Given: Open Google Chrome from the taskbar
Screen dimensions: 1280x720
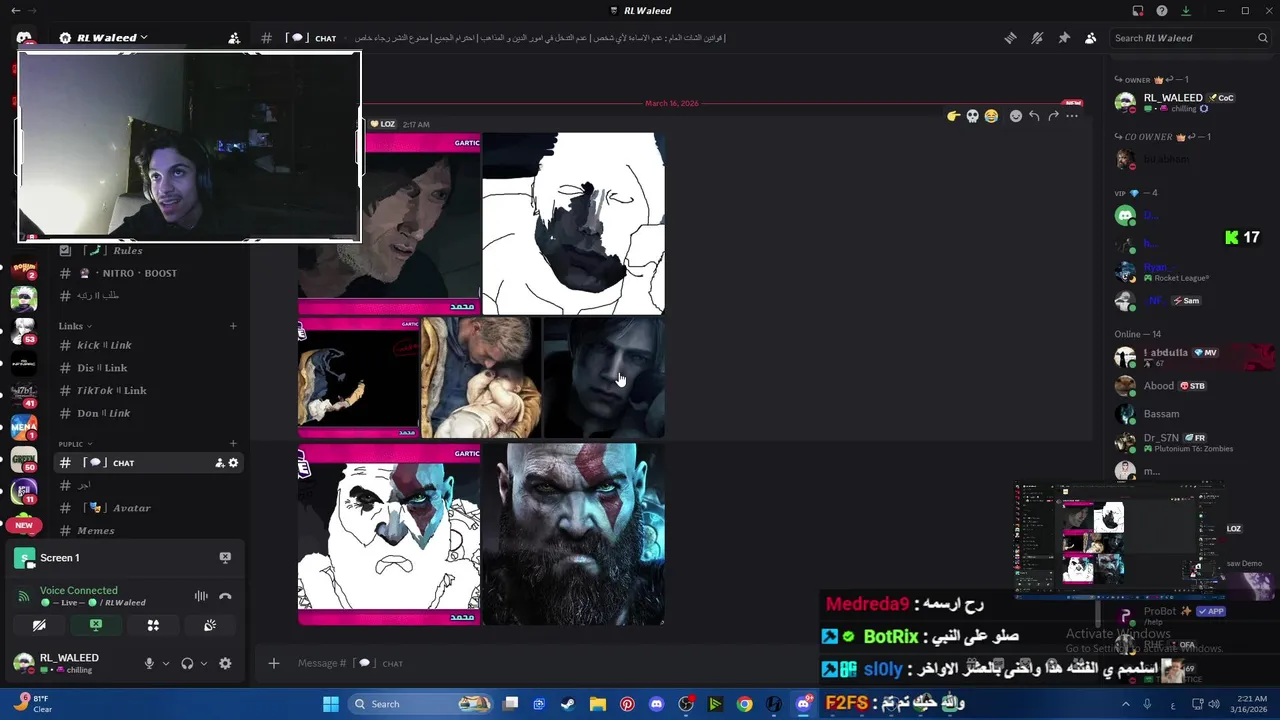Looking at the screenshot, I should point(744,704).
